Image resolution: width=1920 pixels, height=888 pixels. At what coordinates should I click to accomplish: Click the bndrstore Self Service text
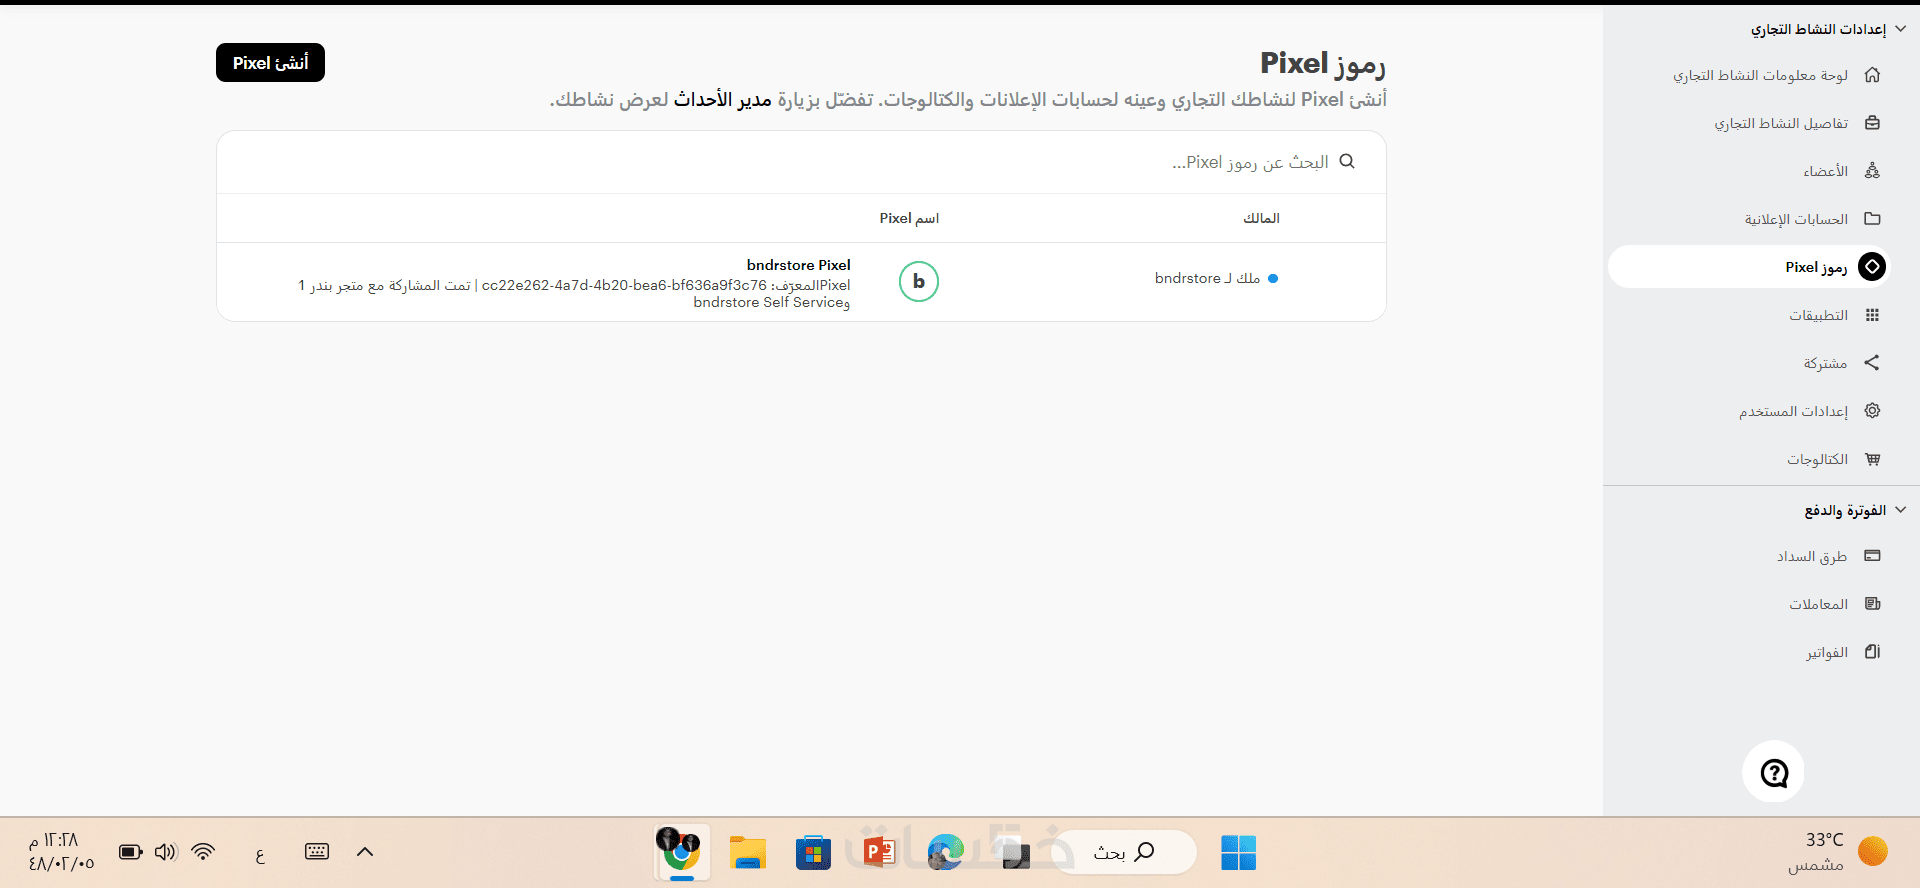pyautogui.click(x=768, y=302)
